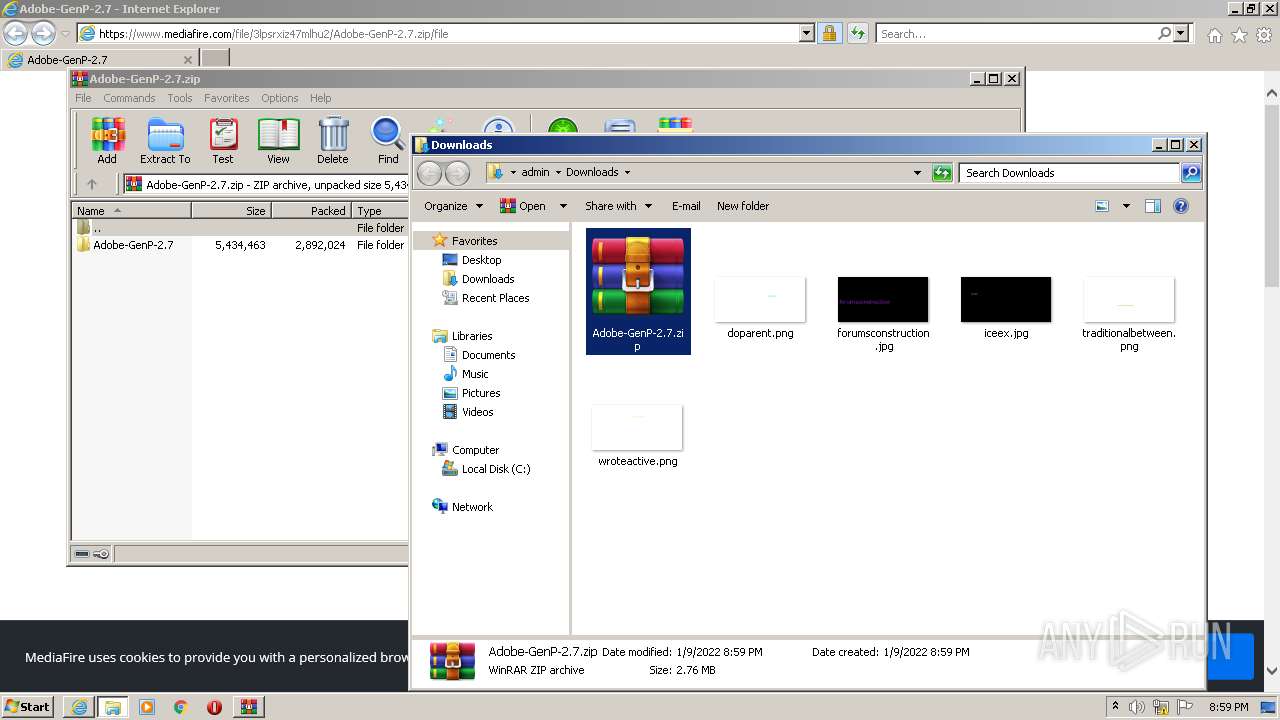Refresh the Downloads folder view
Screen dimensions: 1280x720
(942, 173)
